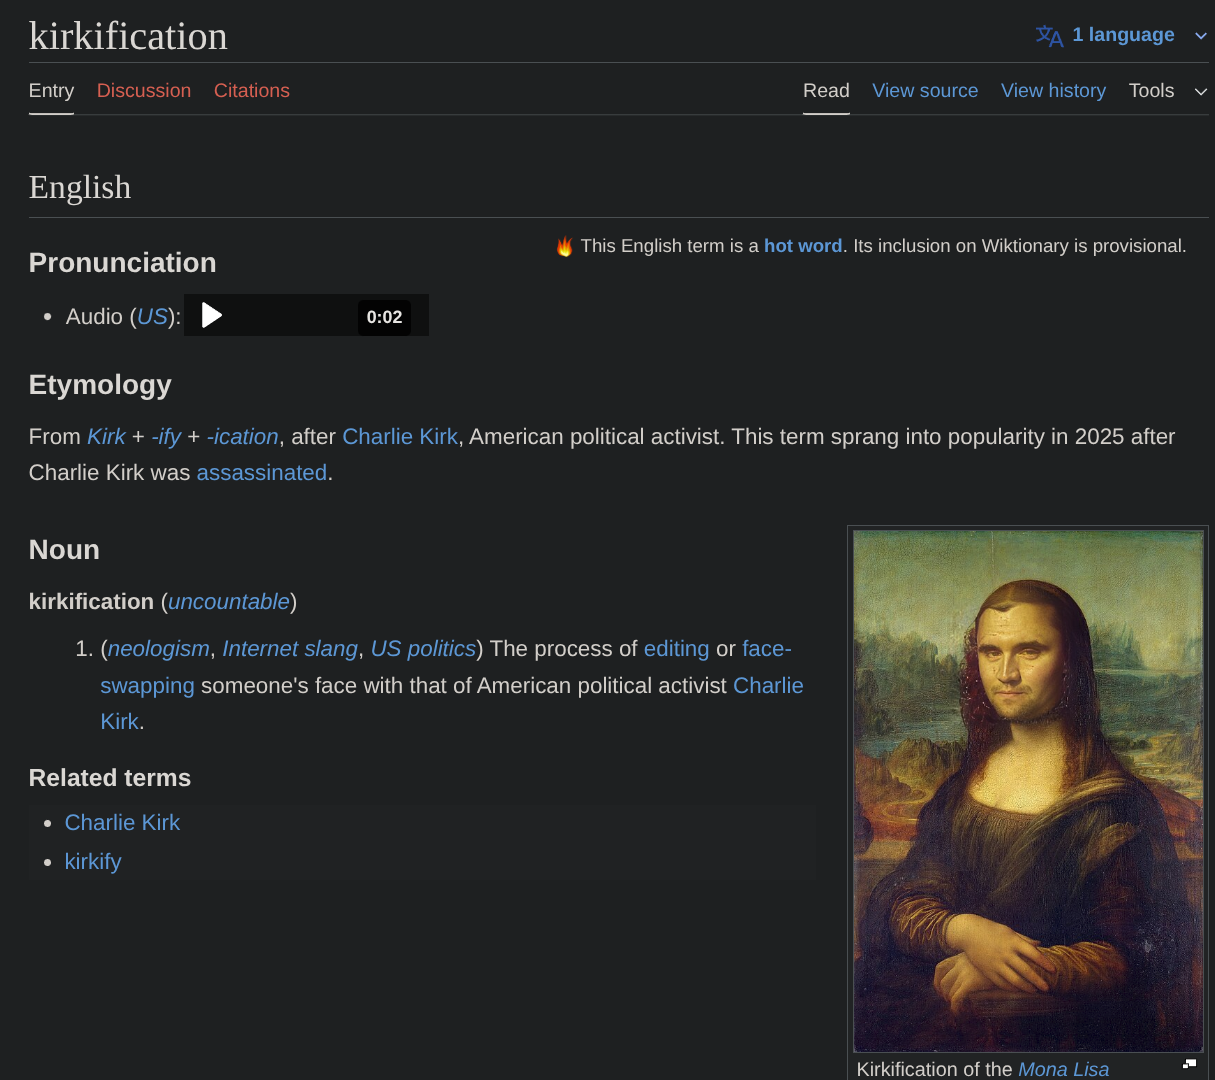Click the Noun heading
This screenshot has width=1215, height=1080.
(x=64, y=550)
